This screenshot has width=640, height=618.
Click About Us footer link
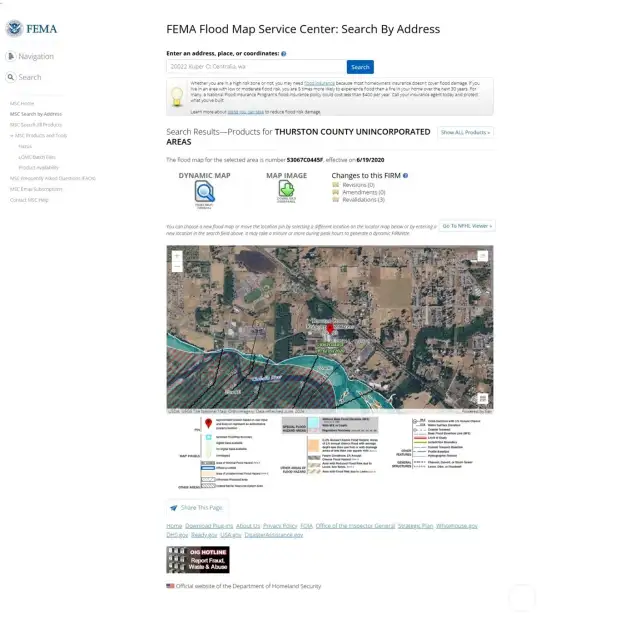[x=248, y=526]
